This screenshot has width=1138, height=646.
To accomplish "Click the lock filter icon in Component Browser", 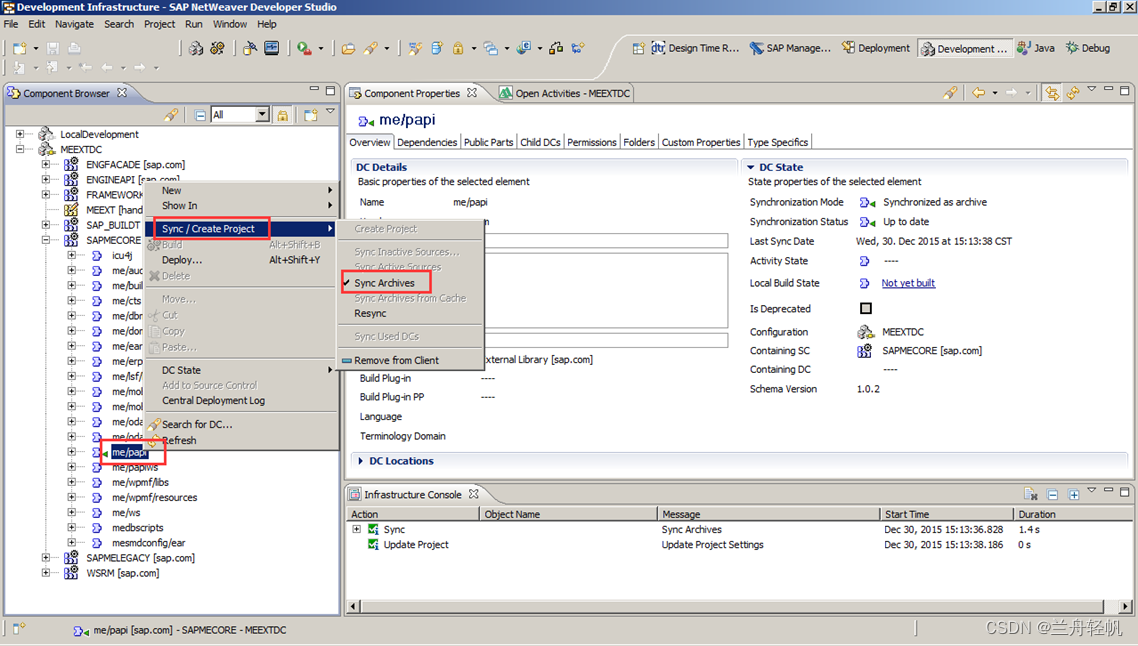I will click(x=282, y=115).
